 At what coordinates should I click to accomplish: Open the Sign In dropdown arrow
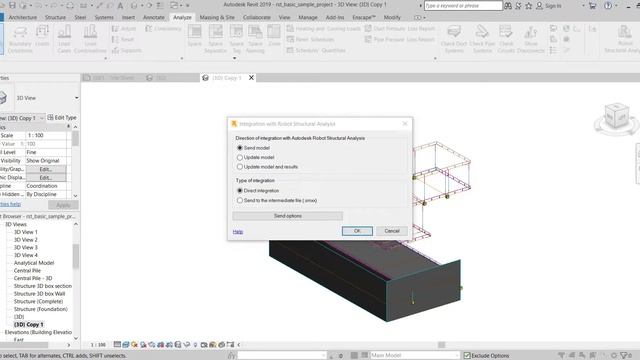coord(583,6)
